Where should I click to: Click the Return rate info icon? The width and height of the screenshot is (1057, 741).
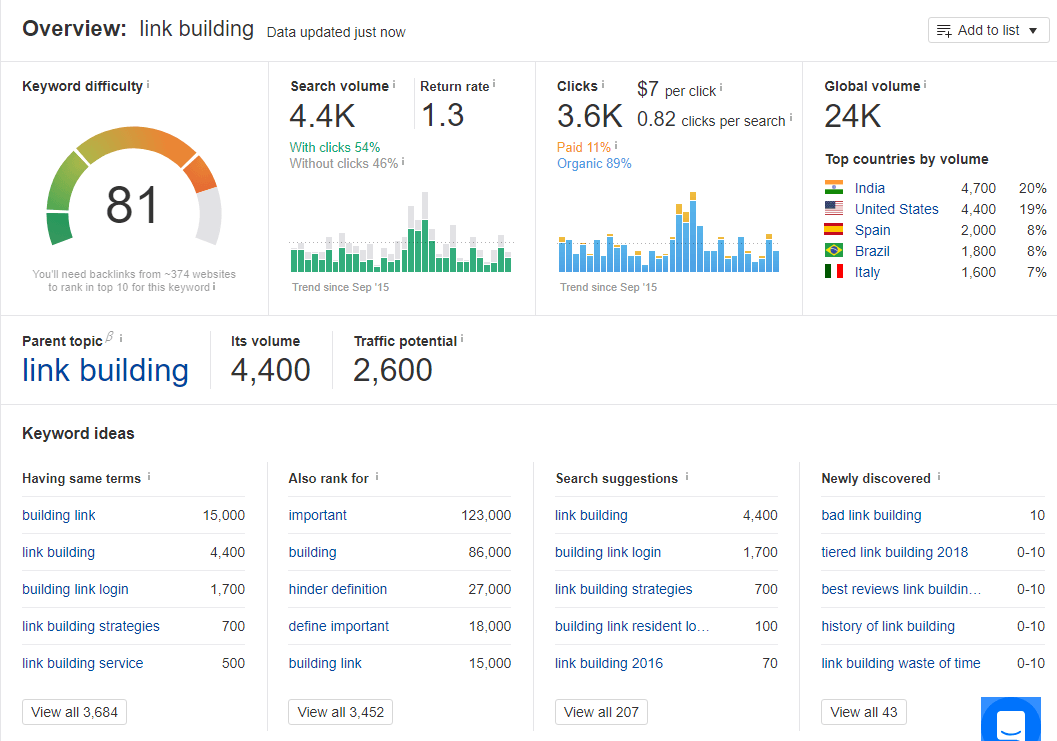pyautogui.click(x=492, y=86)
